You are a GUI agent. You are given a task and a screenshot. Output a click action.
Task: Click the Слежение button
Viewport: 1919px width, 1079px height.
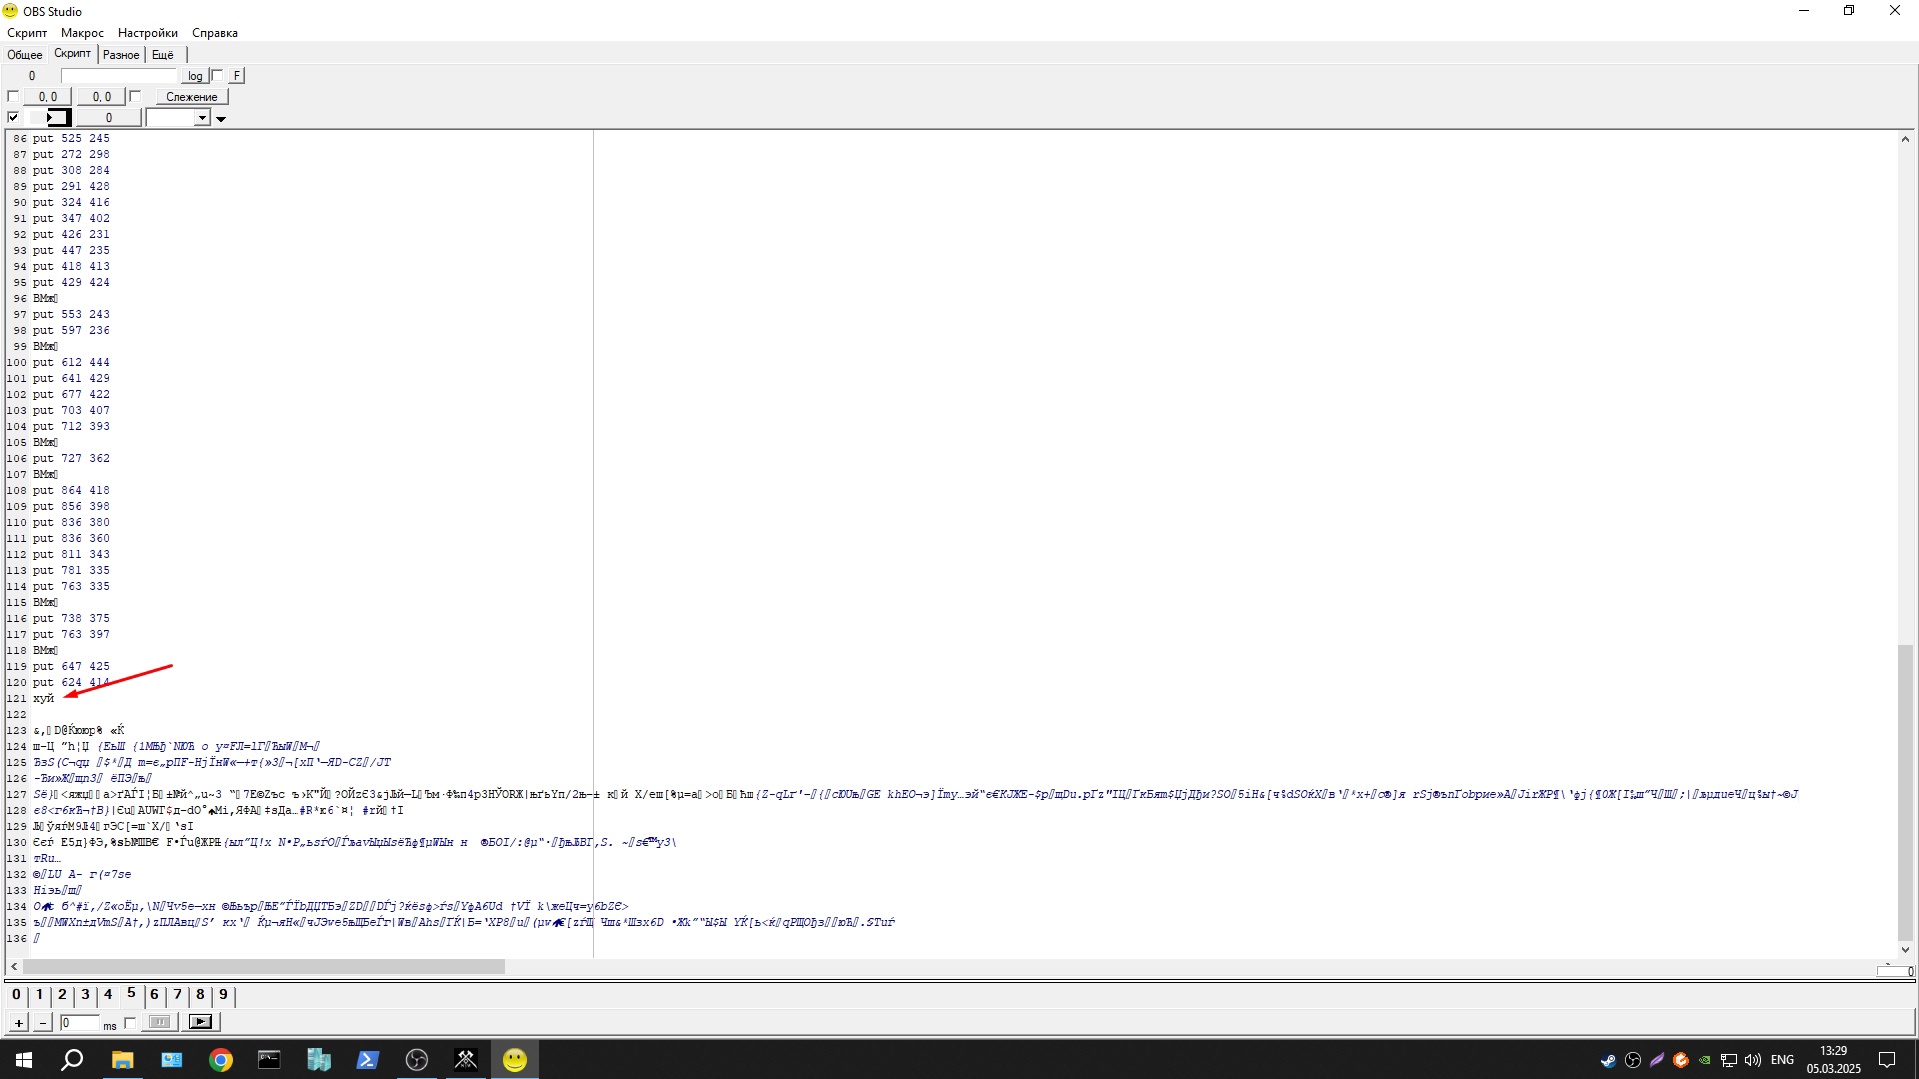(191, 97)
